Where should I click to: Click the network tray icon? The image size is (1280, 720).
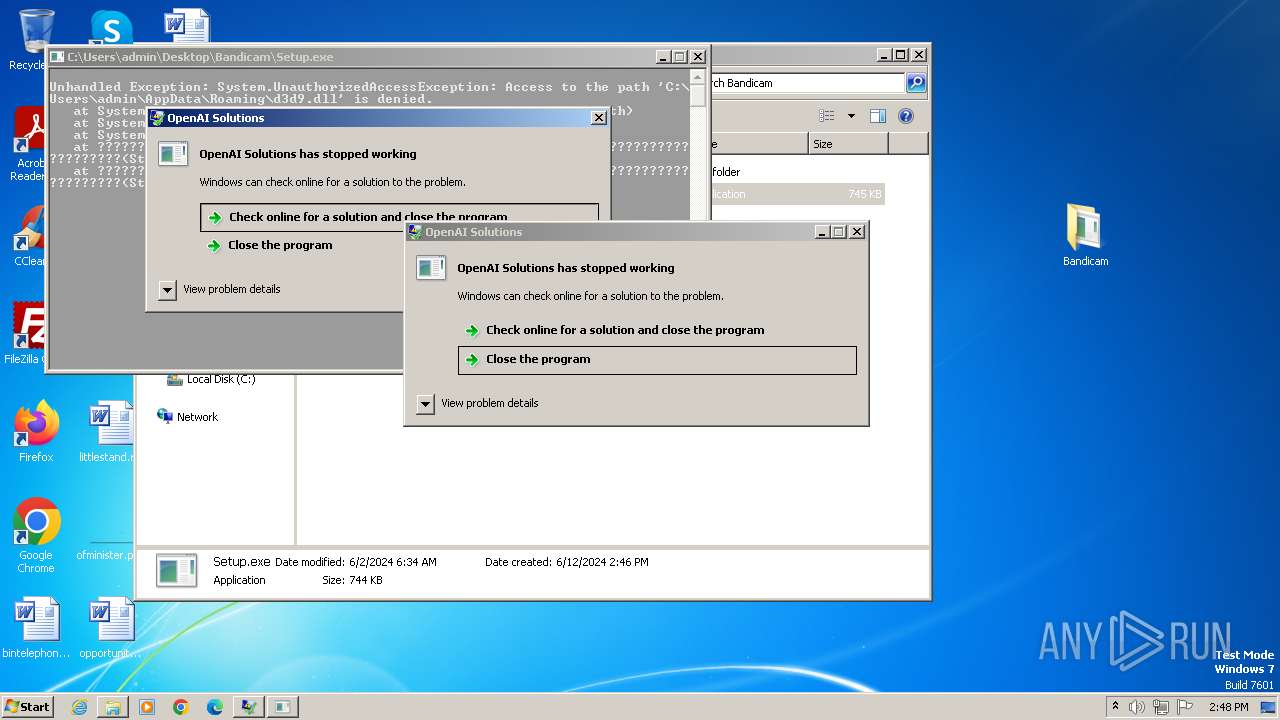[x=1161, y=707]
